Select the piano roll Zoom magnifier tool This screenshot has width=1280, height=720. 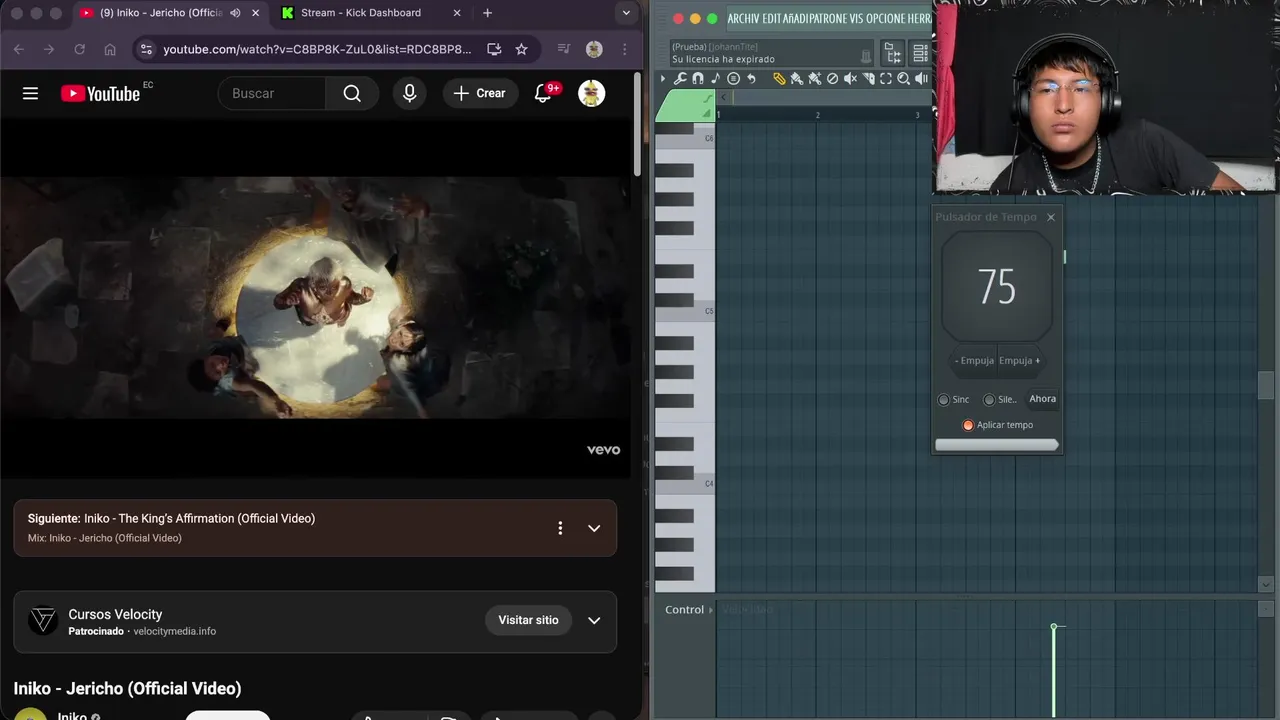click(903, 79)
